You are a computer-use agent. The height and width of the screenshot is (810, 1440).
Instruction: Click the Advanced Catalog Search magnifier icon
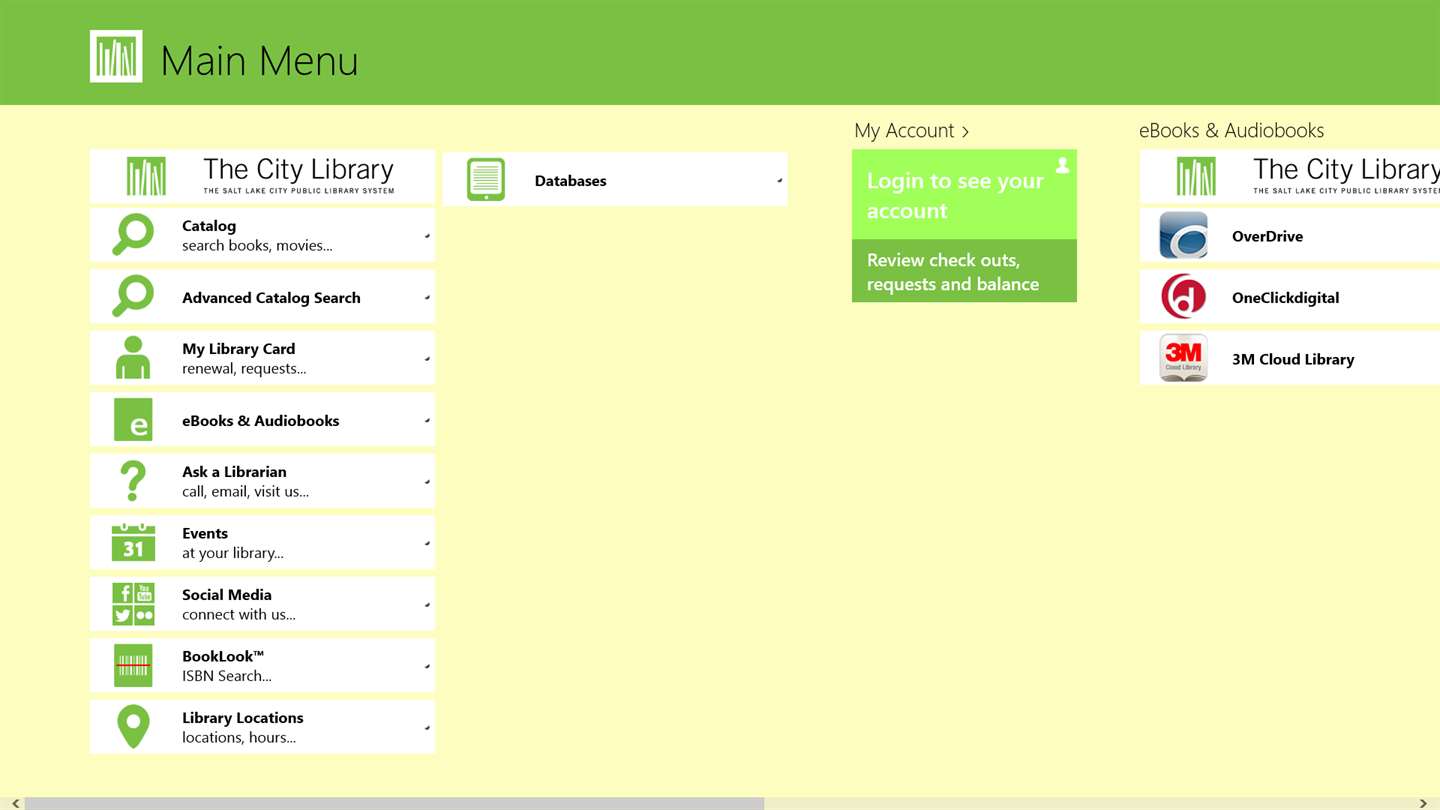(x=133, y=297)
